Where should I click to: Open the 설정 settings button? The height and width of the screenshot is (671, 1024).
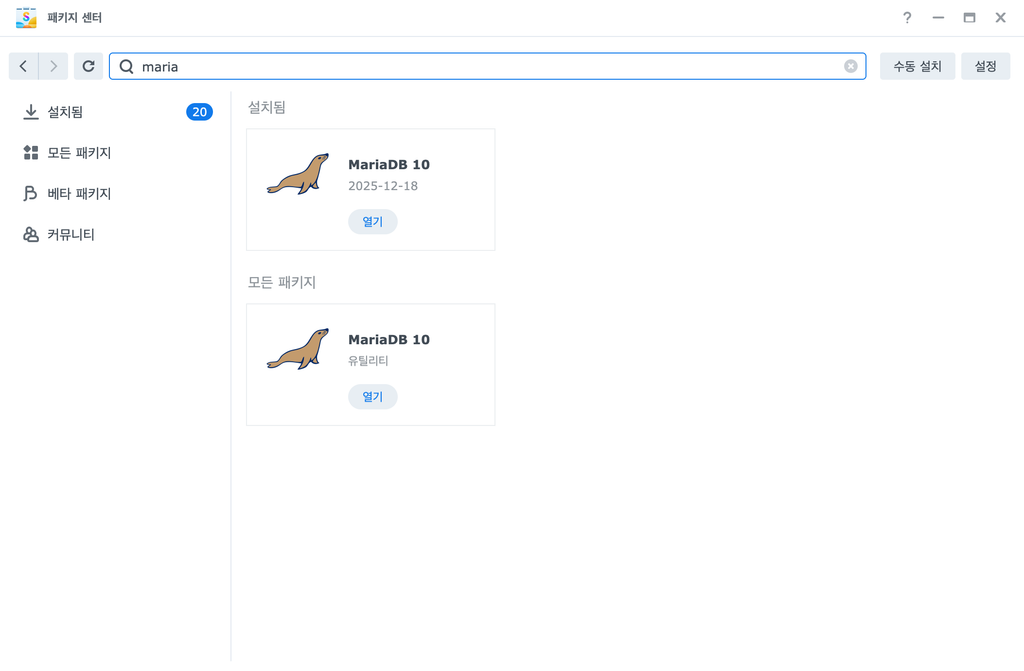[x=985, y=66]
